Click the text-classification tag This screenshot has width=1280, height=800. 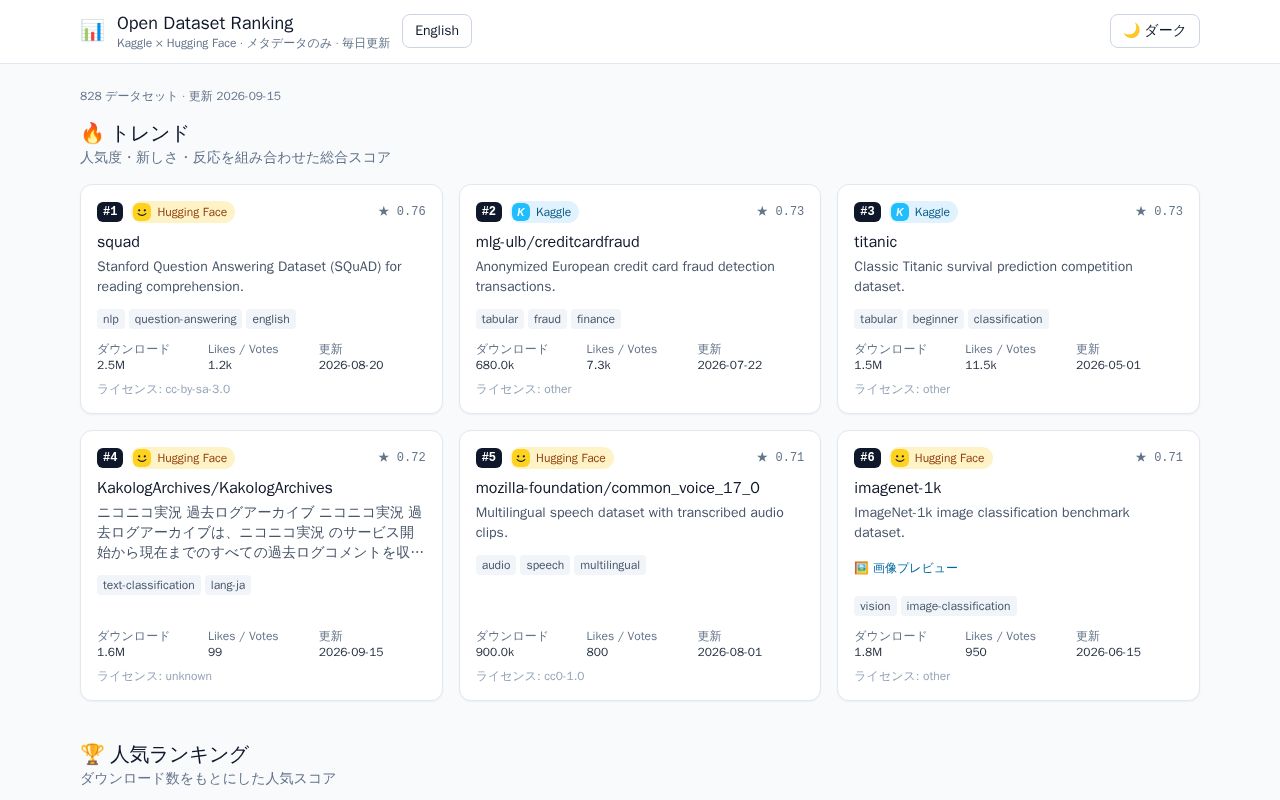pyautogui.click(x=149, y=585)
